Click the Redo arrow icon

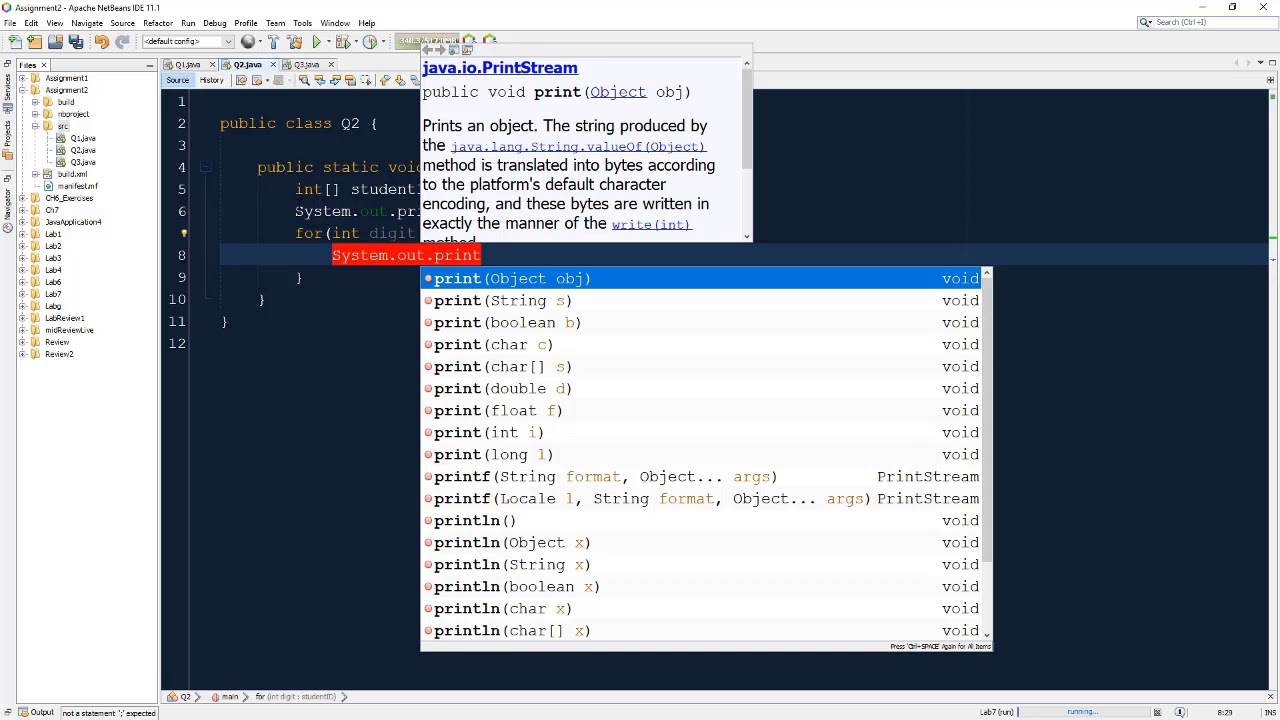tap(122, 42)
